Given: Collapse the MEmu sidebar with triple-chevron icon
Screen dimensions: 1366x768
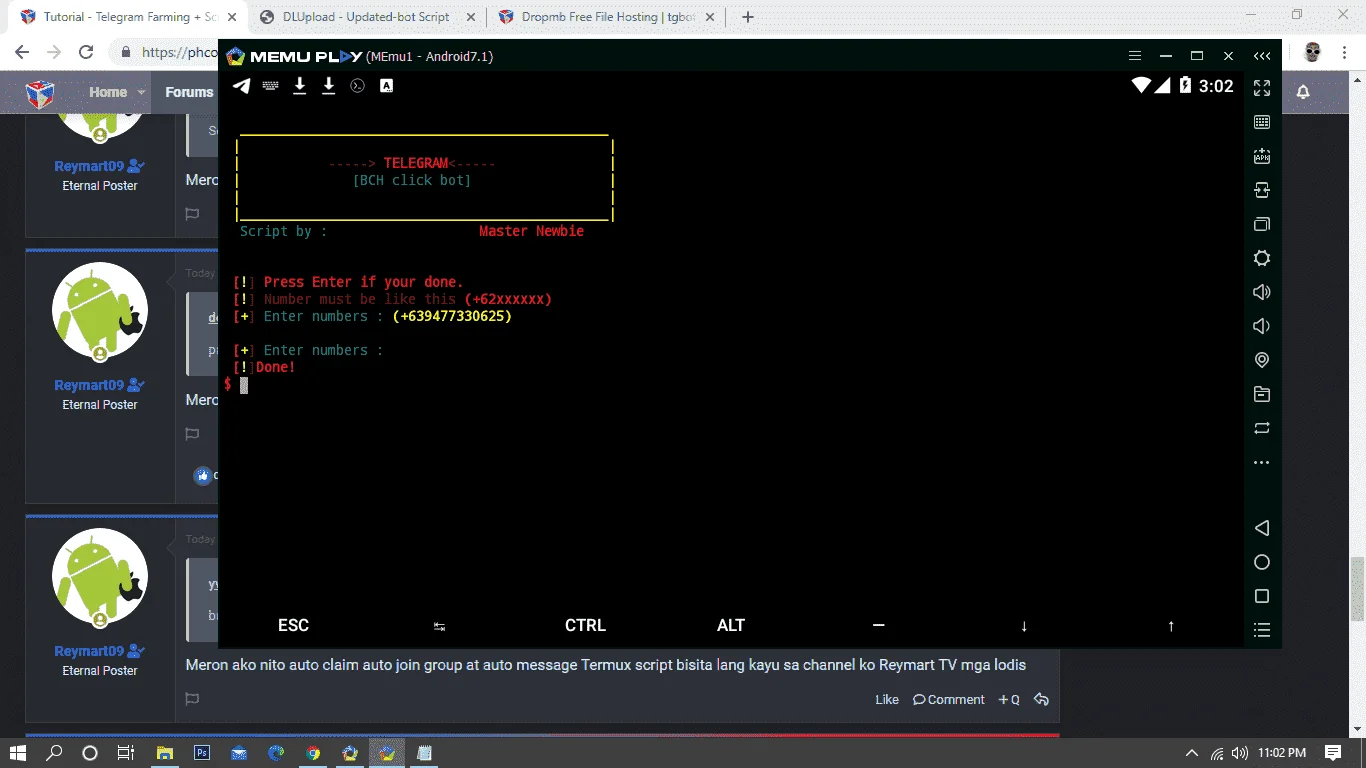Looking at the screenshot, I should click(x=1262, y=56).
